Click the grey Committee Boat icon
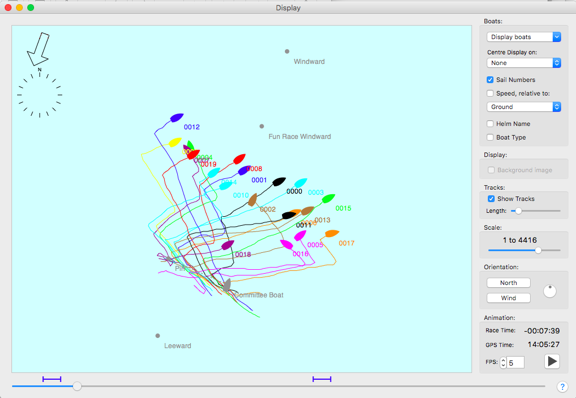This screenshot has height=398, width=576. pyautogui.click(x=227, y=285)
